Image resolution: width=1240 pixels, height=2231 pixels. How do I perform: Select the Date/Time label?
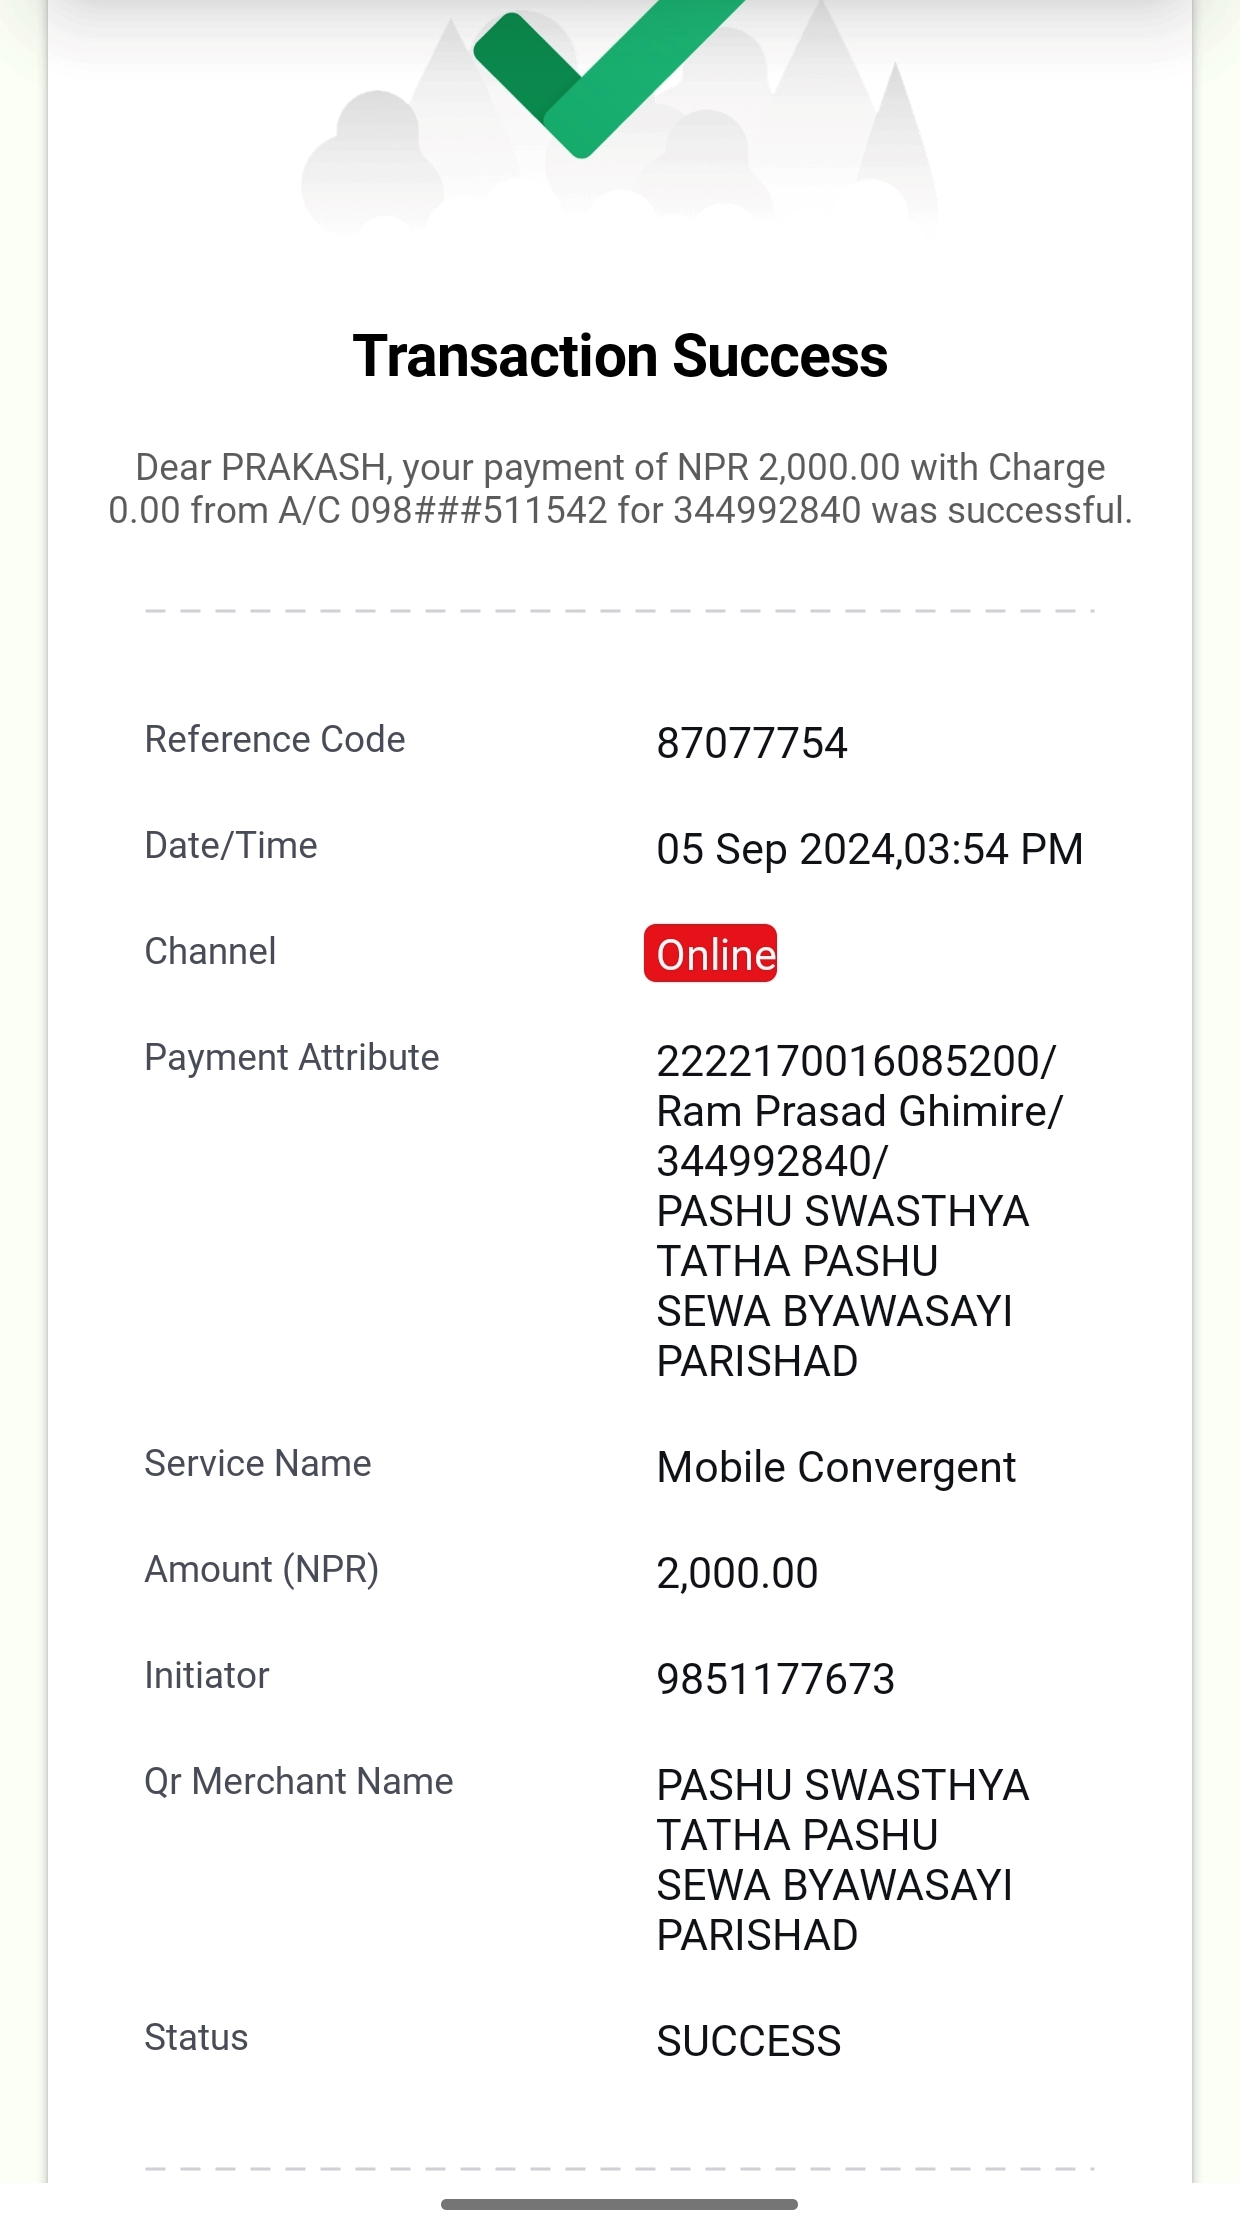tap(231, 845)
